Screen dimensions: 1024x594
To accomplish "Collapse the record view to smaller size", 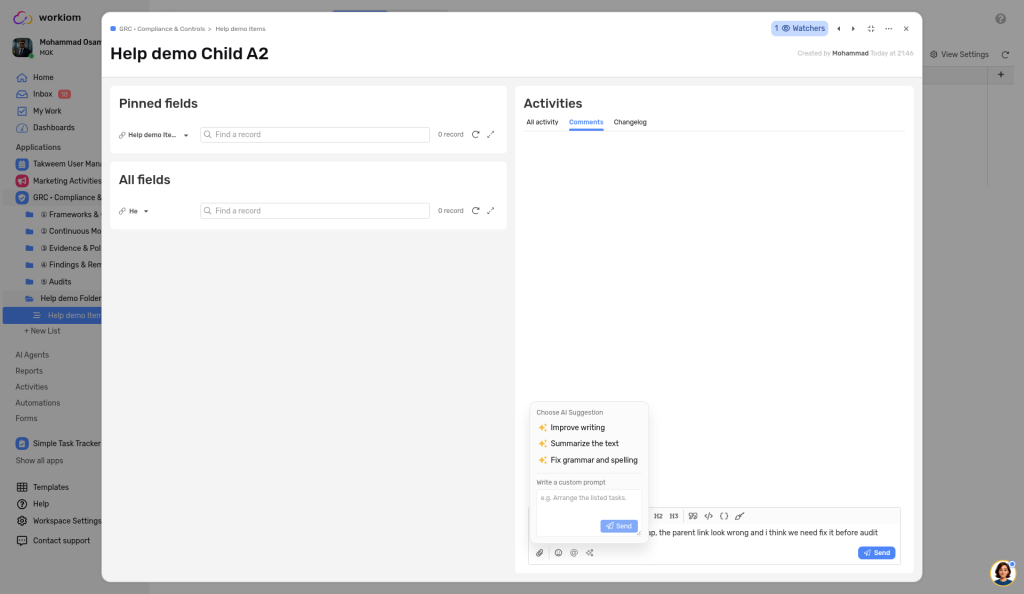I will click(x=871, y=29).
